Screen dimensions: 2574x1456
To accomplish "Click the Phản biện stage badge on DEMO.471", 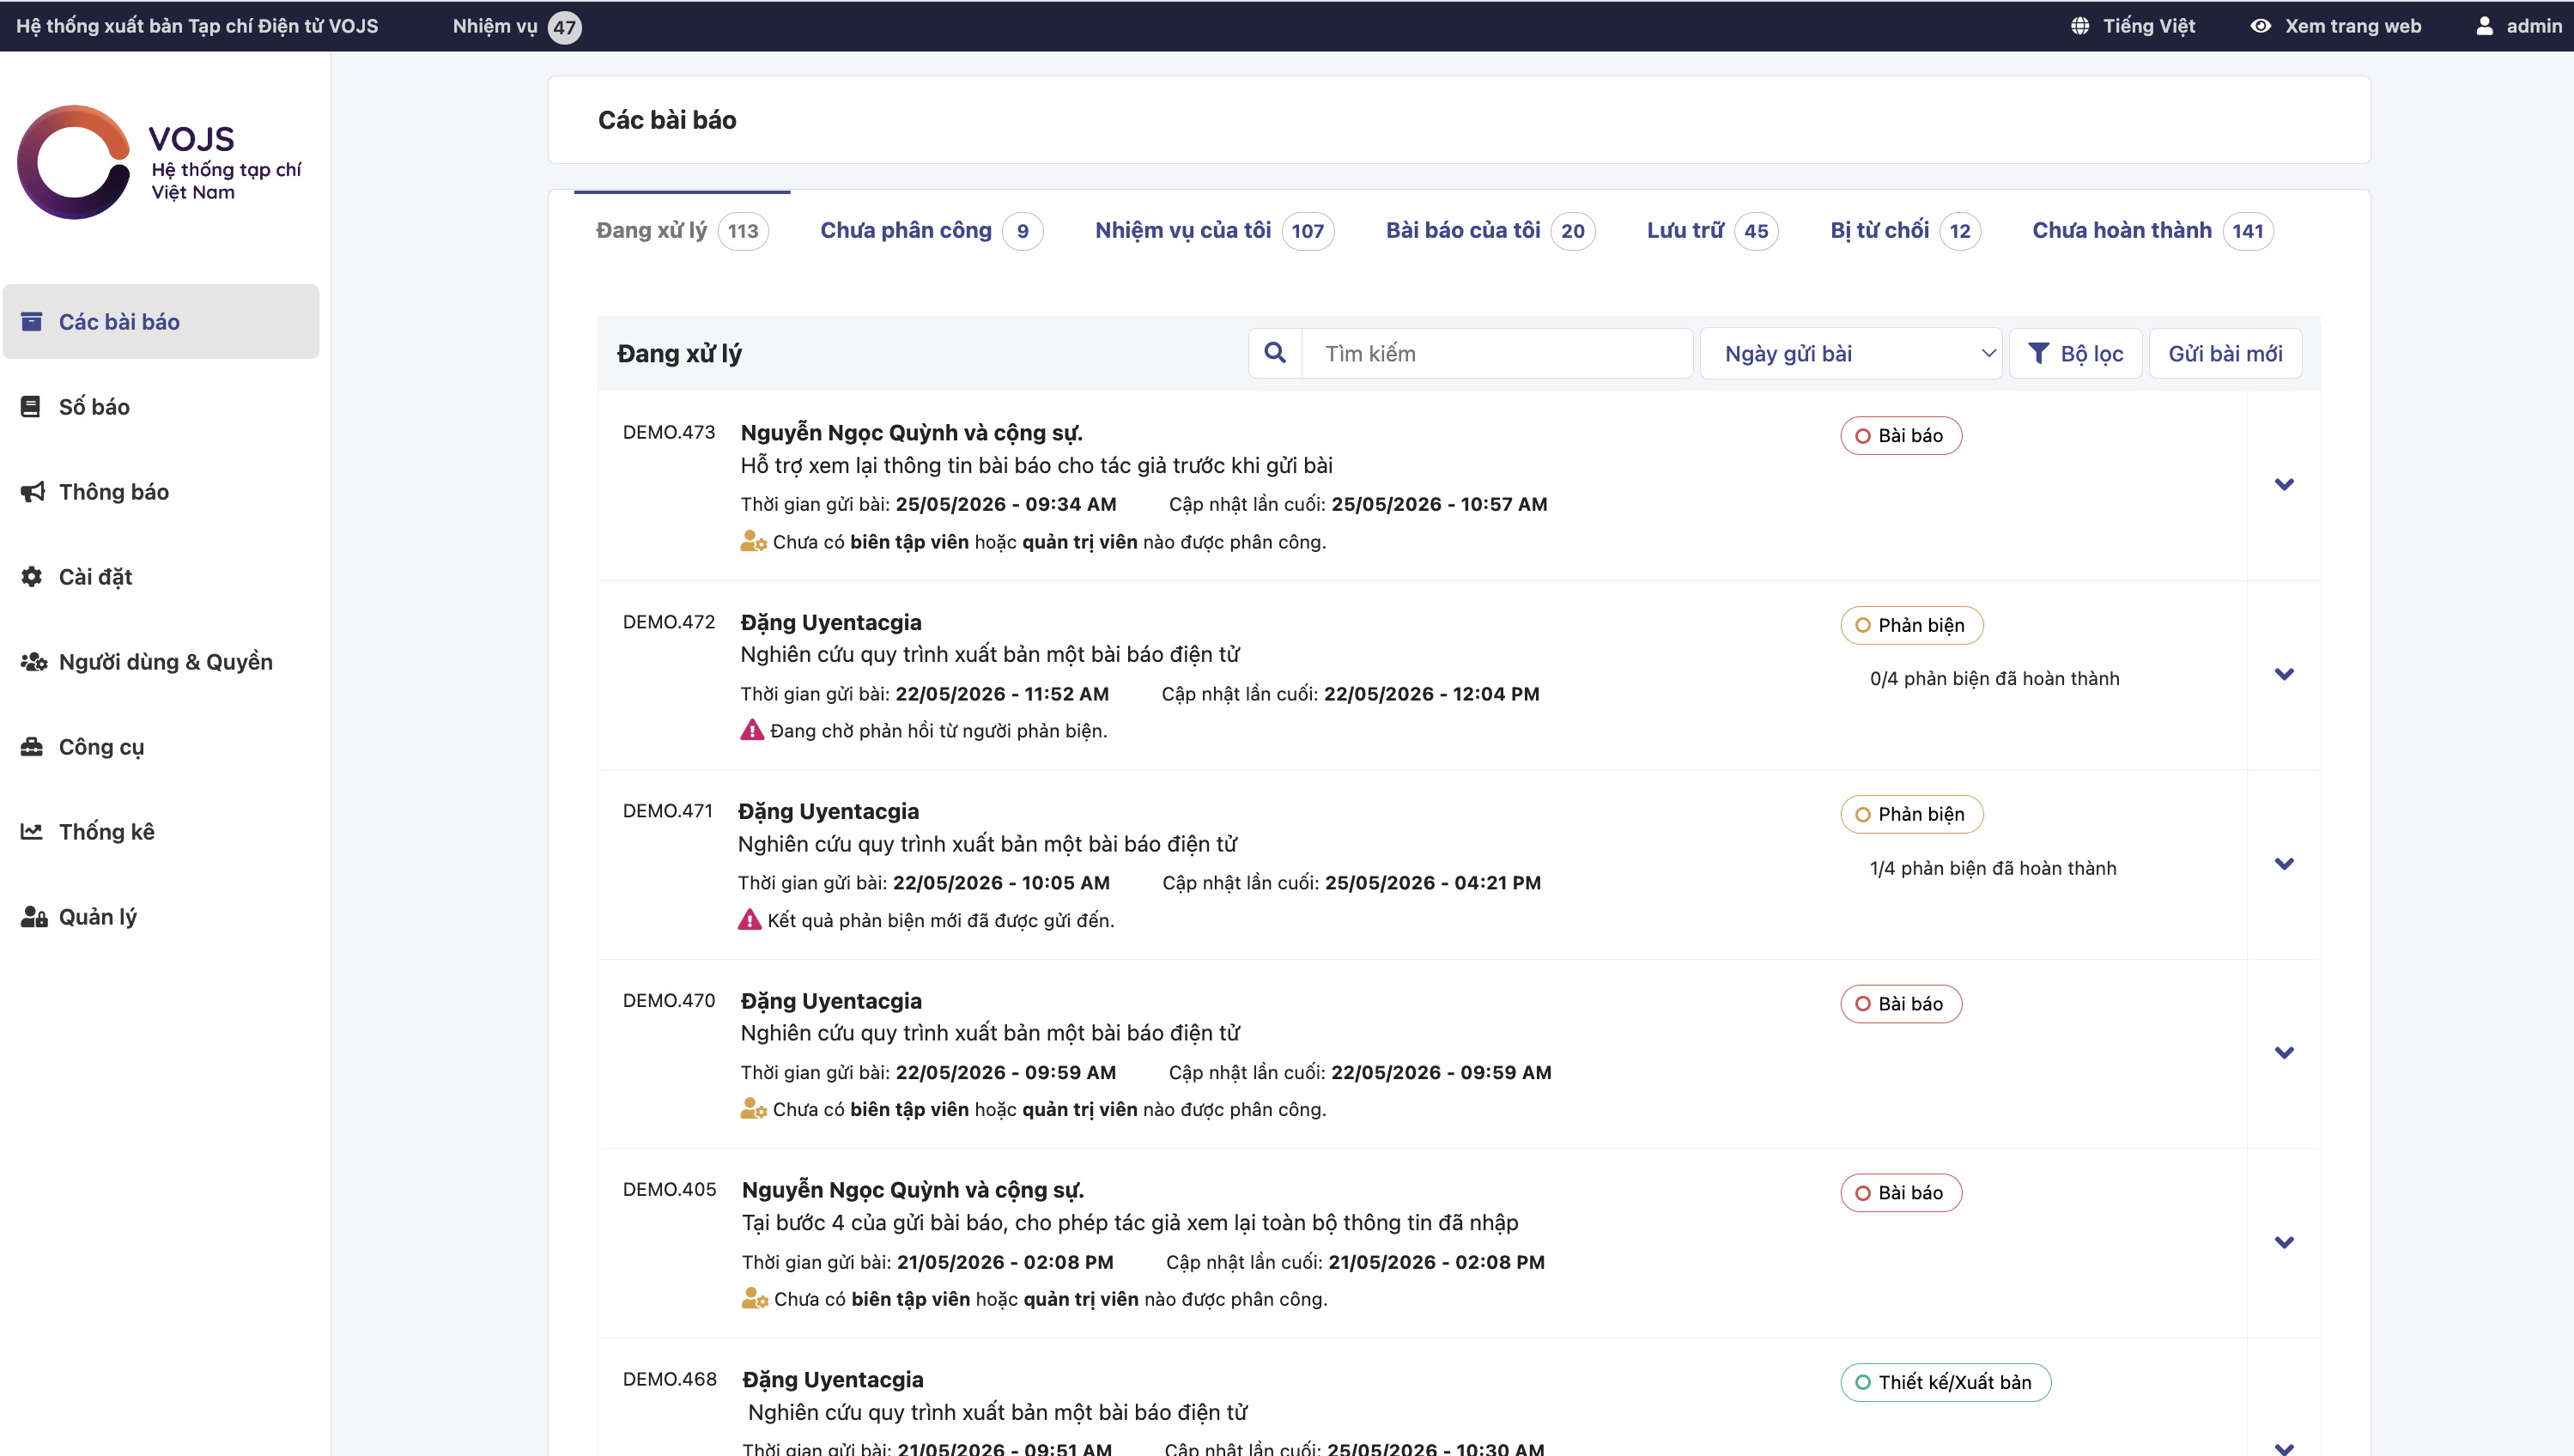I will 1912,814.
